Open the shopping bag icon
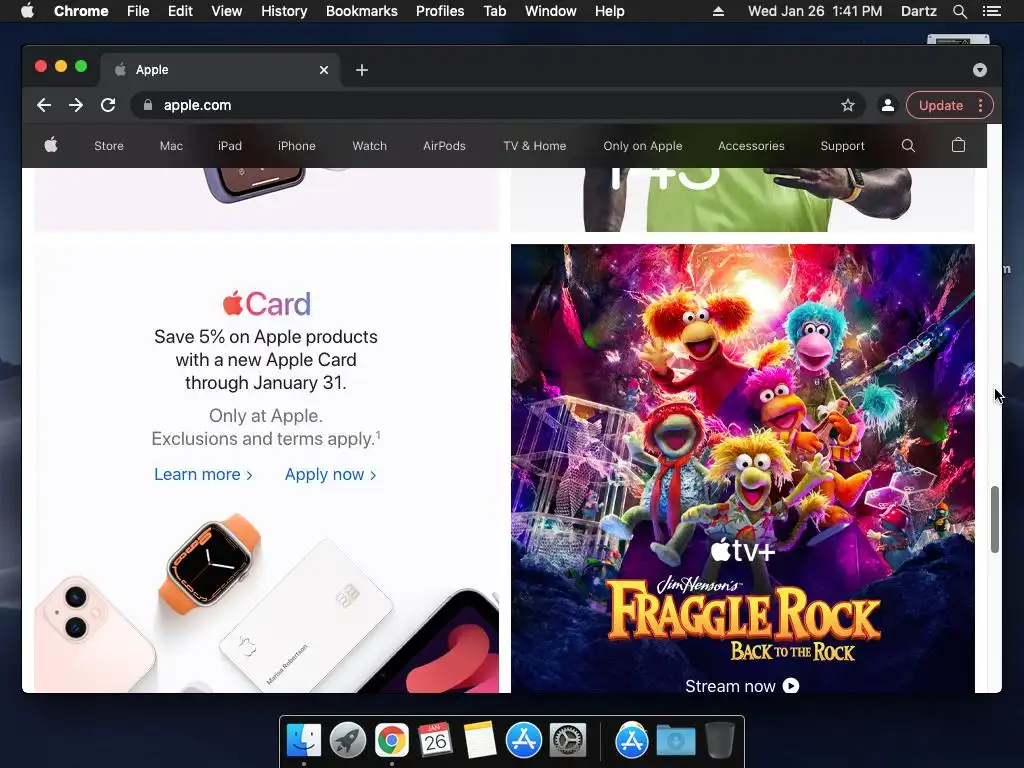Viewport: 1024px width, 768px height. pyautogui.click(x=958, y=145)
